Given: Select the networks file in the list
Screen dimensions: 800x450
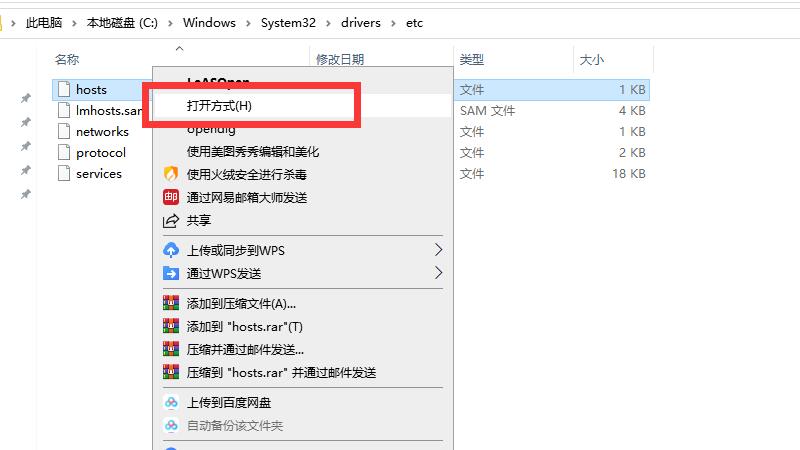Looking at the screenshot, I should coord(102,131).
